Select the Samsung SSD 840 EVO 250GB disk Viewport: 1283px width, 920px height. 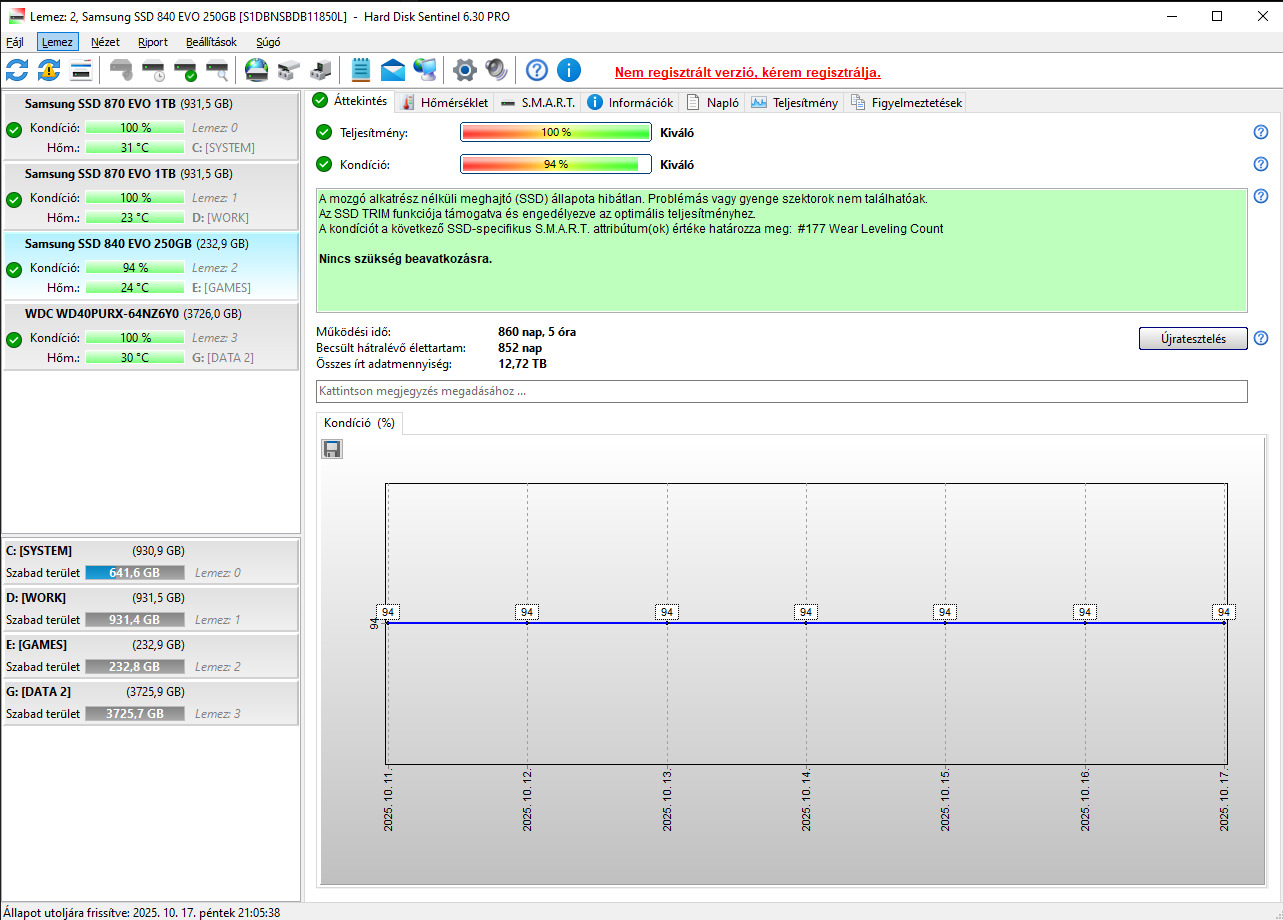150,265
